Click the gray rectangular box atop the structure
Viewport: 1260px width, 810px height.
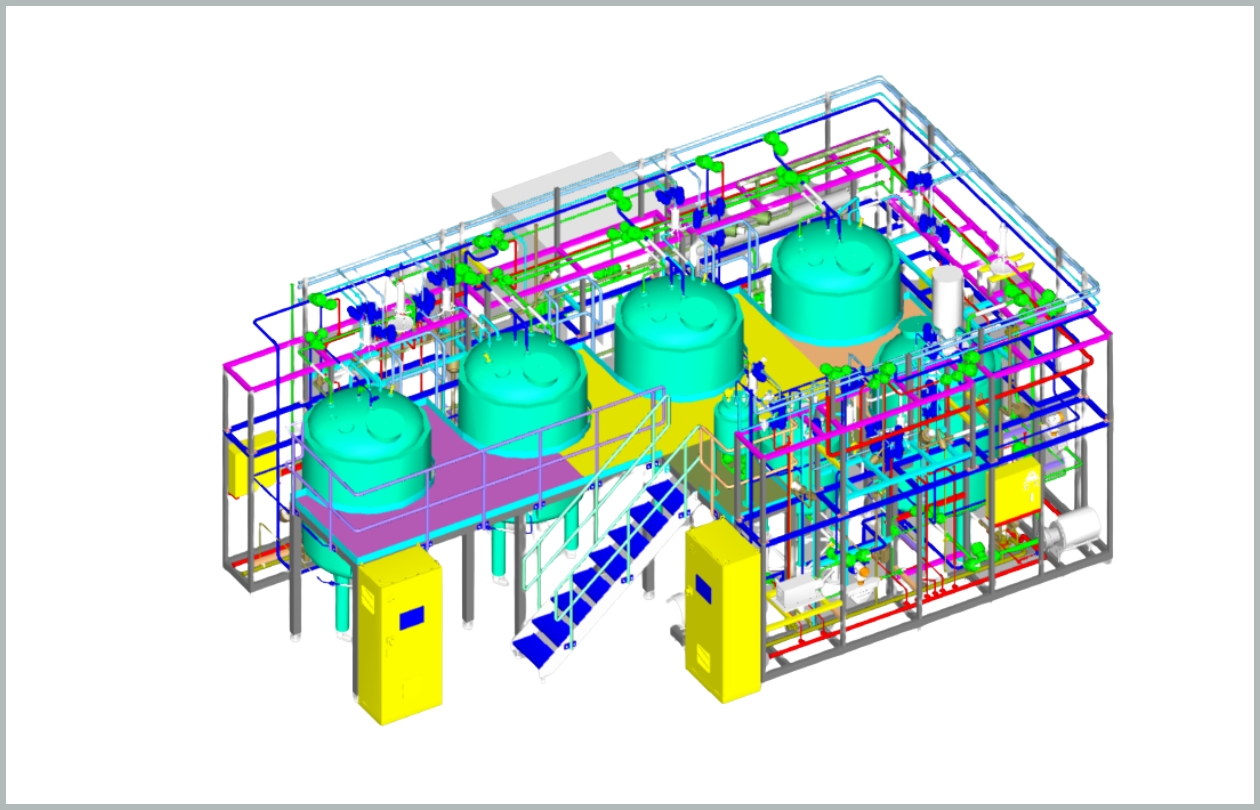pos(556,182)
